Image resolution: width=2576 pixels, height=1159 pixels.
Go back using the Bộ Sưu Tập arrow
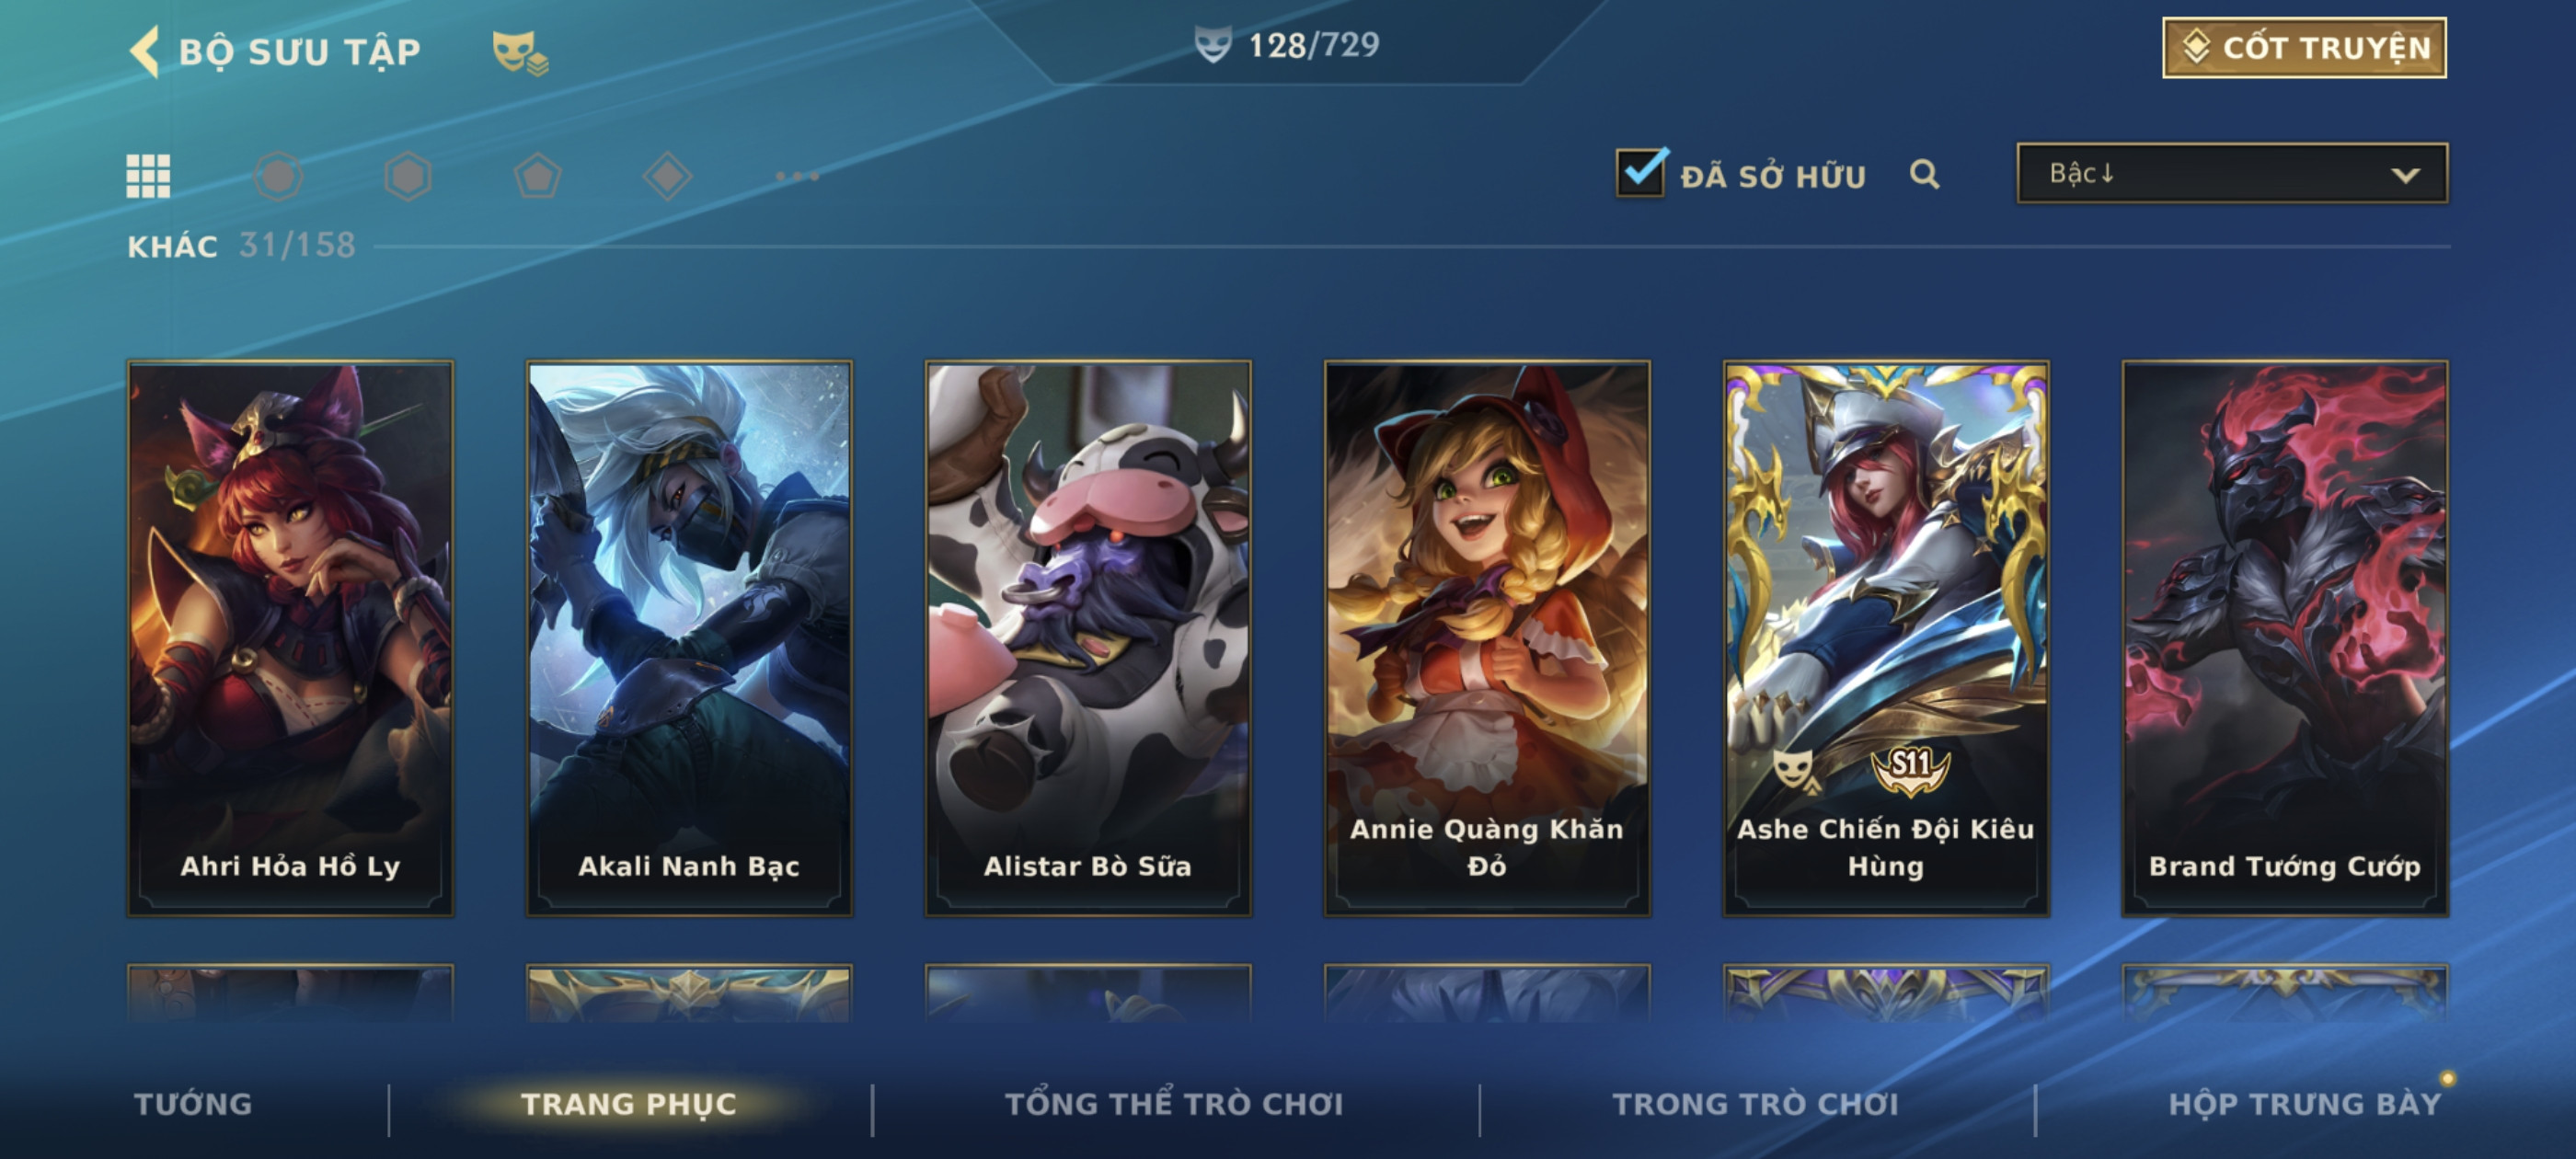coord(145,51)
